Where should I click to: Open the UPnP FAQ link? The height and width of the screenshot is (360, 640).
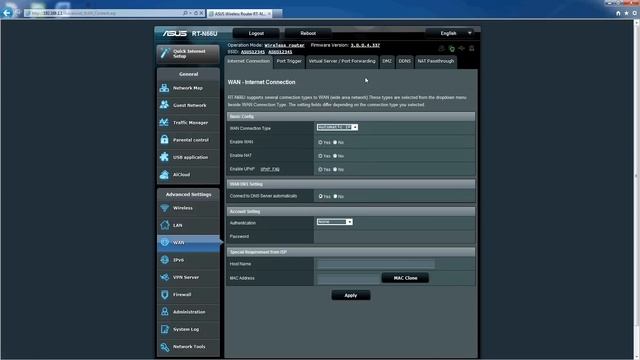tap(270, 169)
